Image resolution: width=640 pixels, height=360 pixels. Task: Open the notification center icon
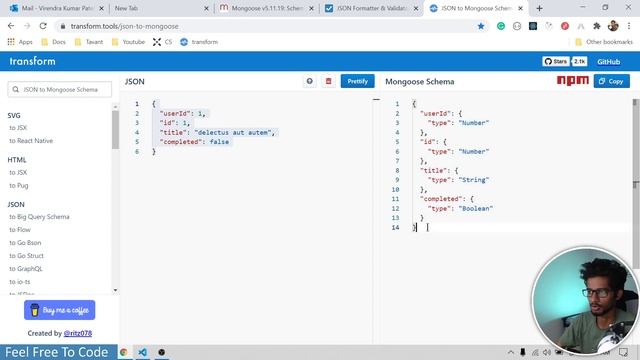point(623,352)
